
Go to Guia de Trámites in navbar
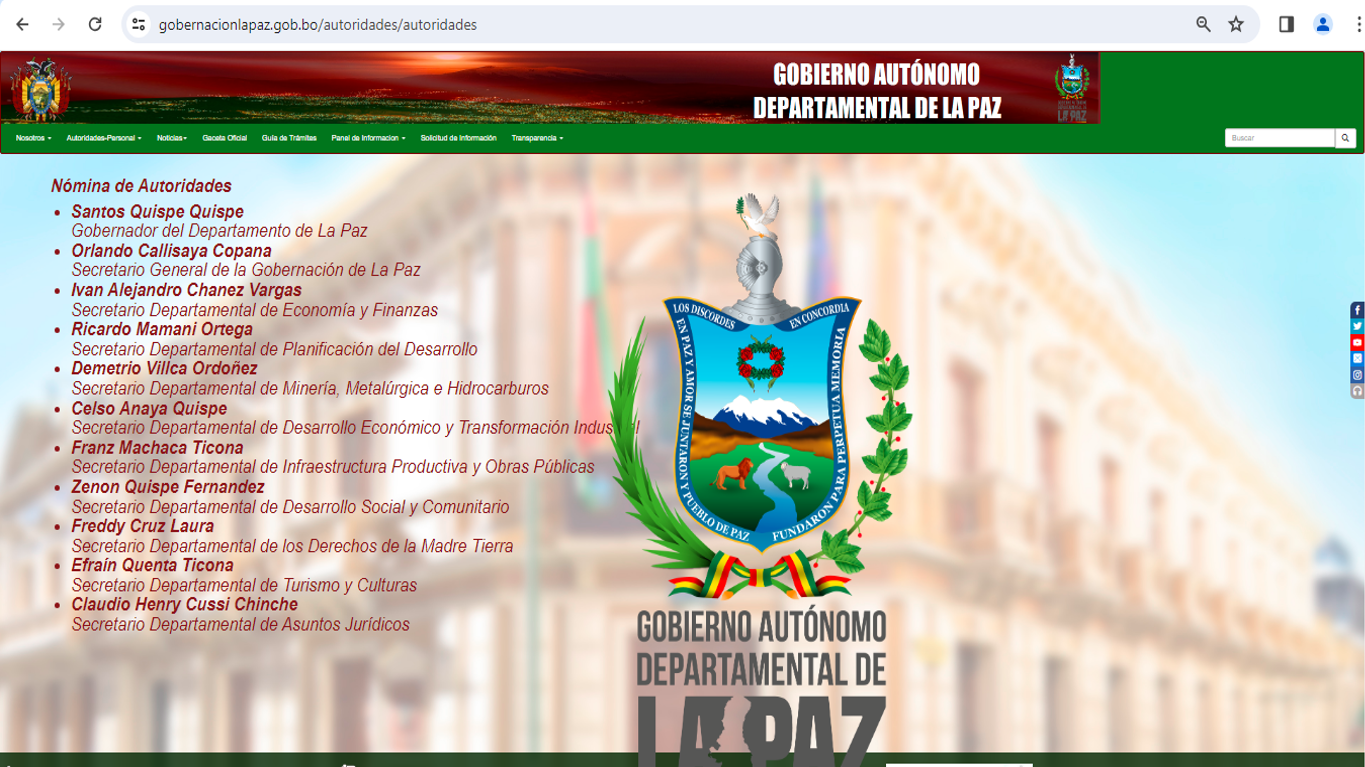click(289, 138)
